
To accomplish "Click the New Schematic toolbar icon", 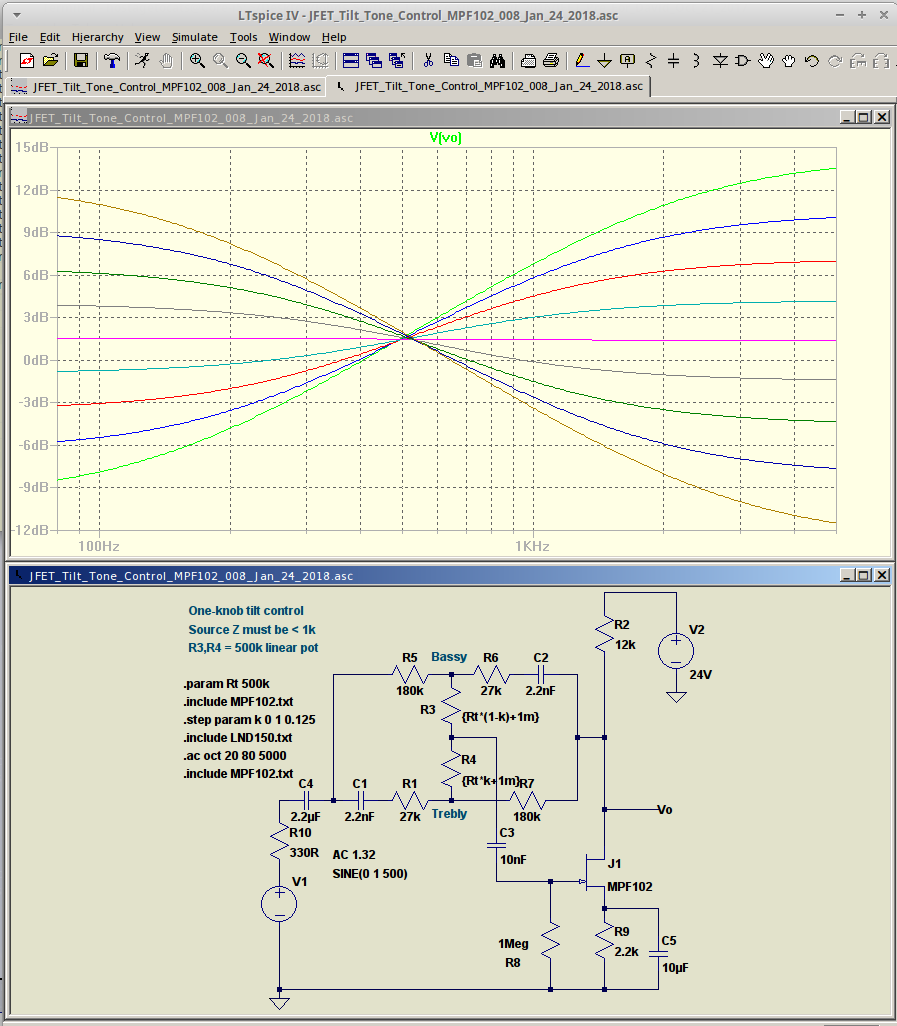I will [27, 61].
